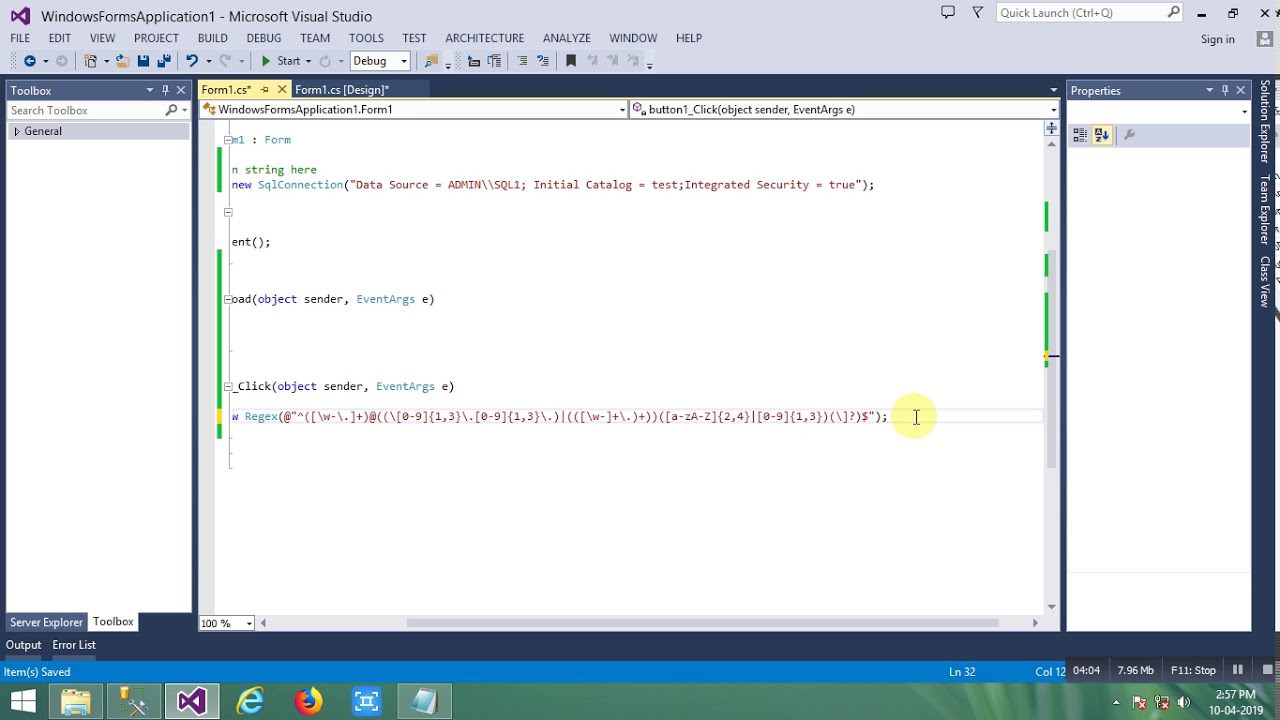Viewport: 1280px width, 720px height.
Task: Click the Alphabetical sort icon in Properties
Action: coord(1102,135)
